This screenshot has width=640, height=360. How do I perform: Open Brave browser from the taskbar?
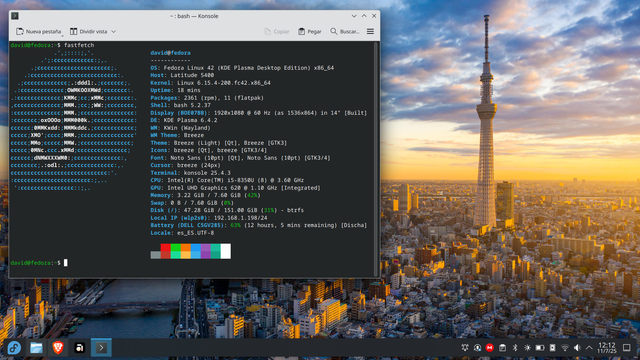coord(58,348)
